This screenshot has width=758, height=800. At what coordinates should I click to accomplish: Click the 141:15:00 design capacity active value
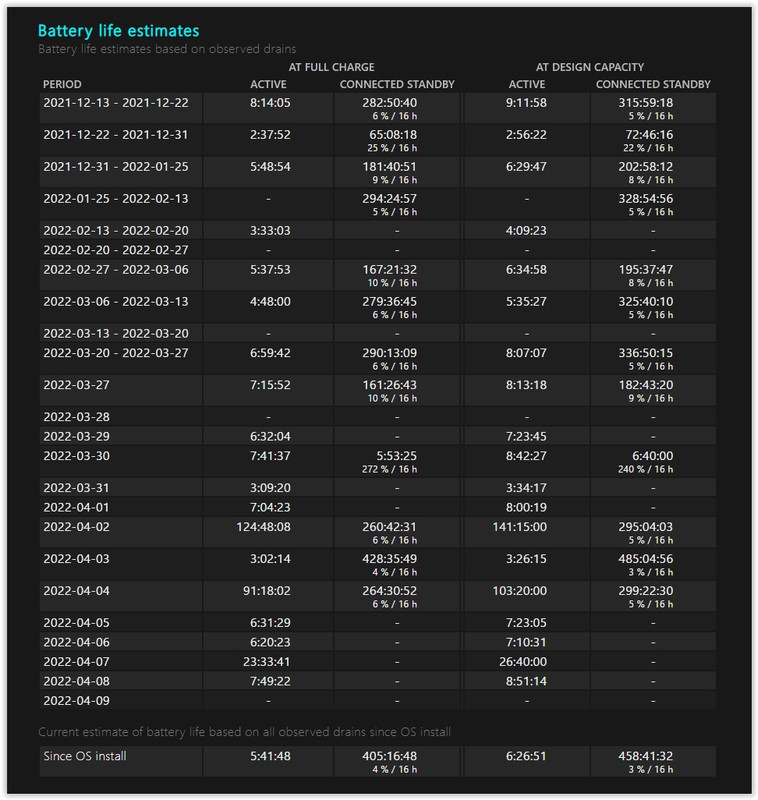point(525,526)
